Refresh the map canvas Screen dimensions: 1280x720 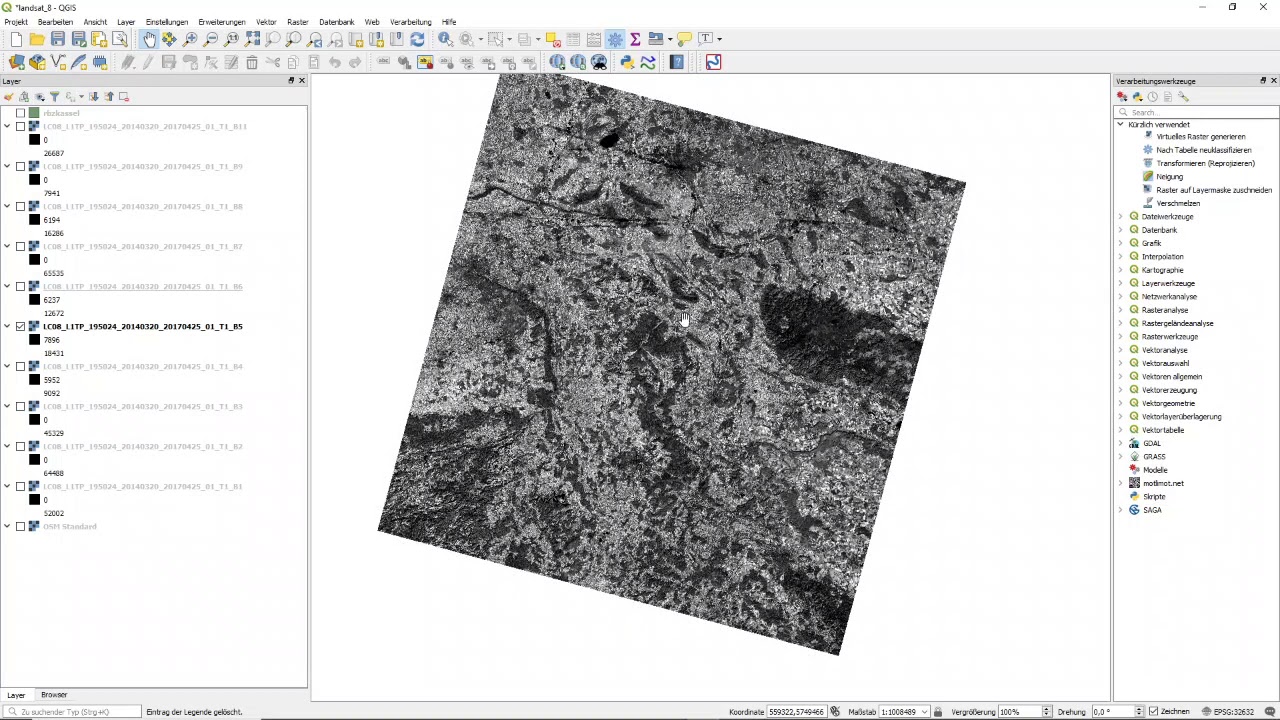[x=417, y=39]
